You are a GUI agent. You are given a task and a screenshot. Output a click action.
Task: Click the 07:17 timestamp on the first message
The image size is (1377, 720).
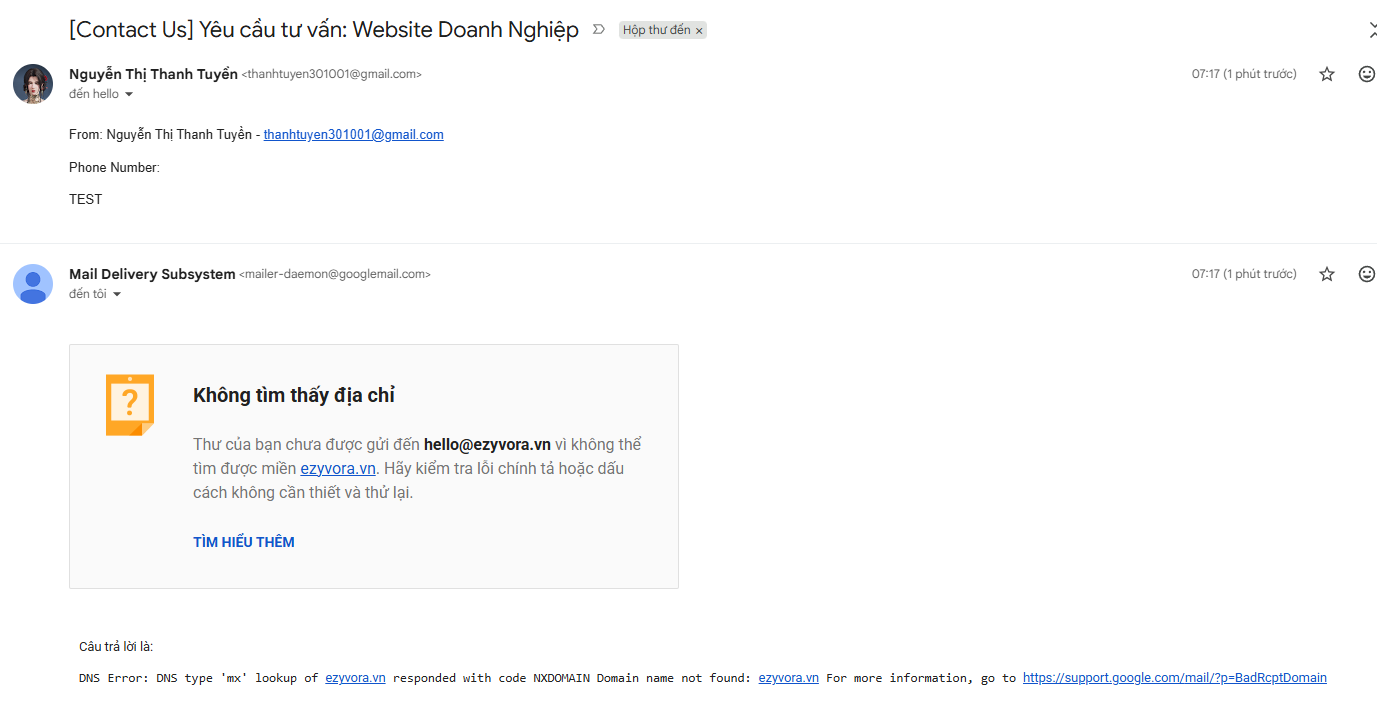(x=1244, y=74)
